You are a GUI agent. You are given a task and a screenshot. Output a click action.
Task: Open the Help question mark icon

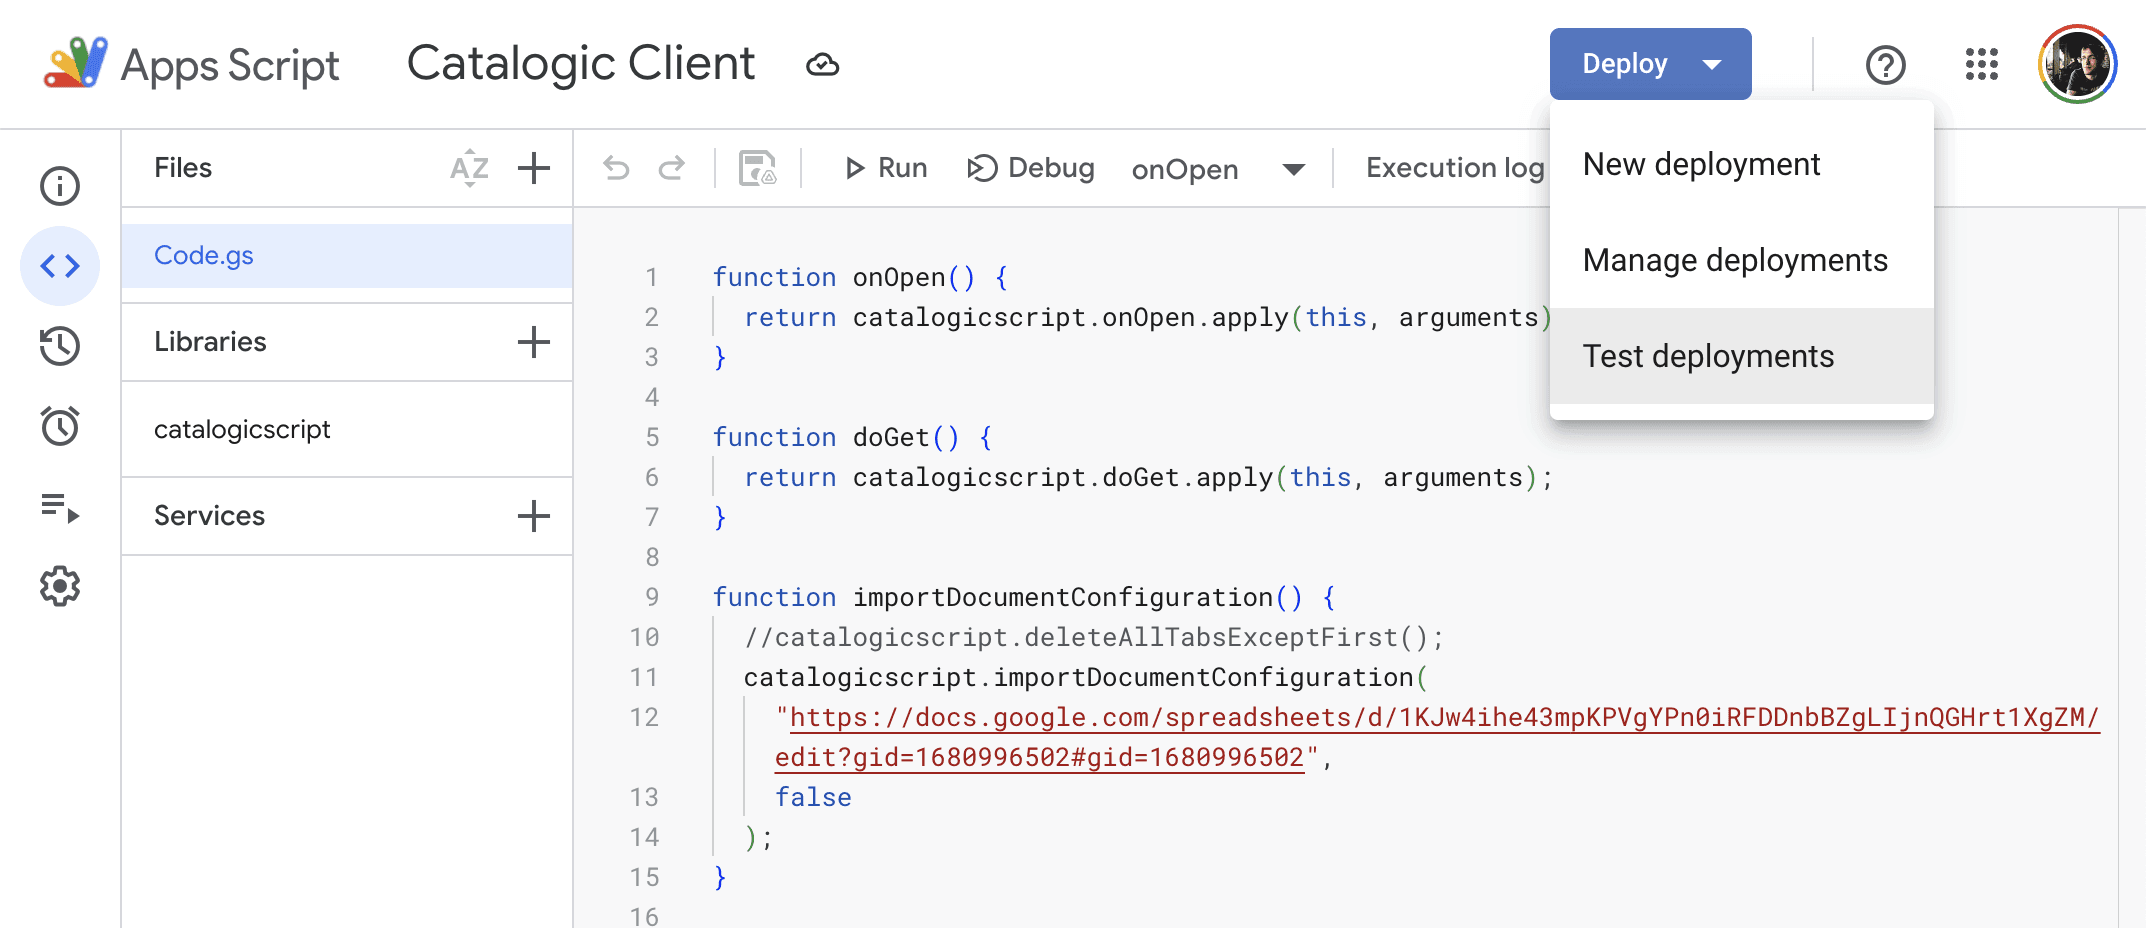[x=1885, y=65]
